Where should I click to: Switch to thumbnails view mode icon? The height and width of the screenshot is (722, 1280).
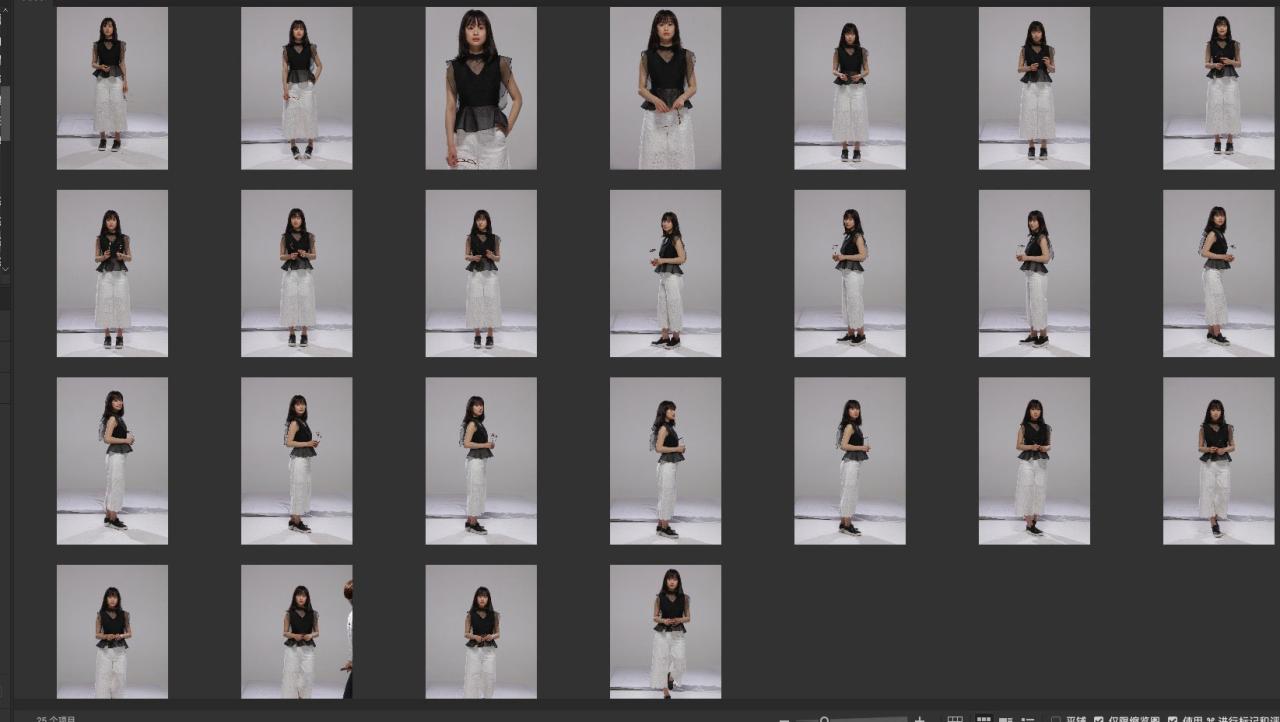(984, 719)
